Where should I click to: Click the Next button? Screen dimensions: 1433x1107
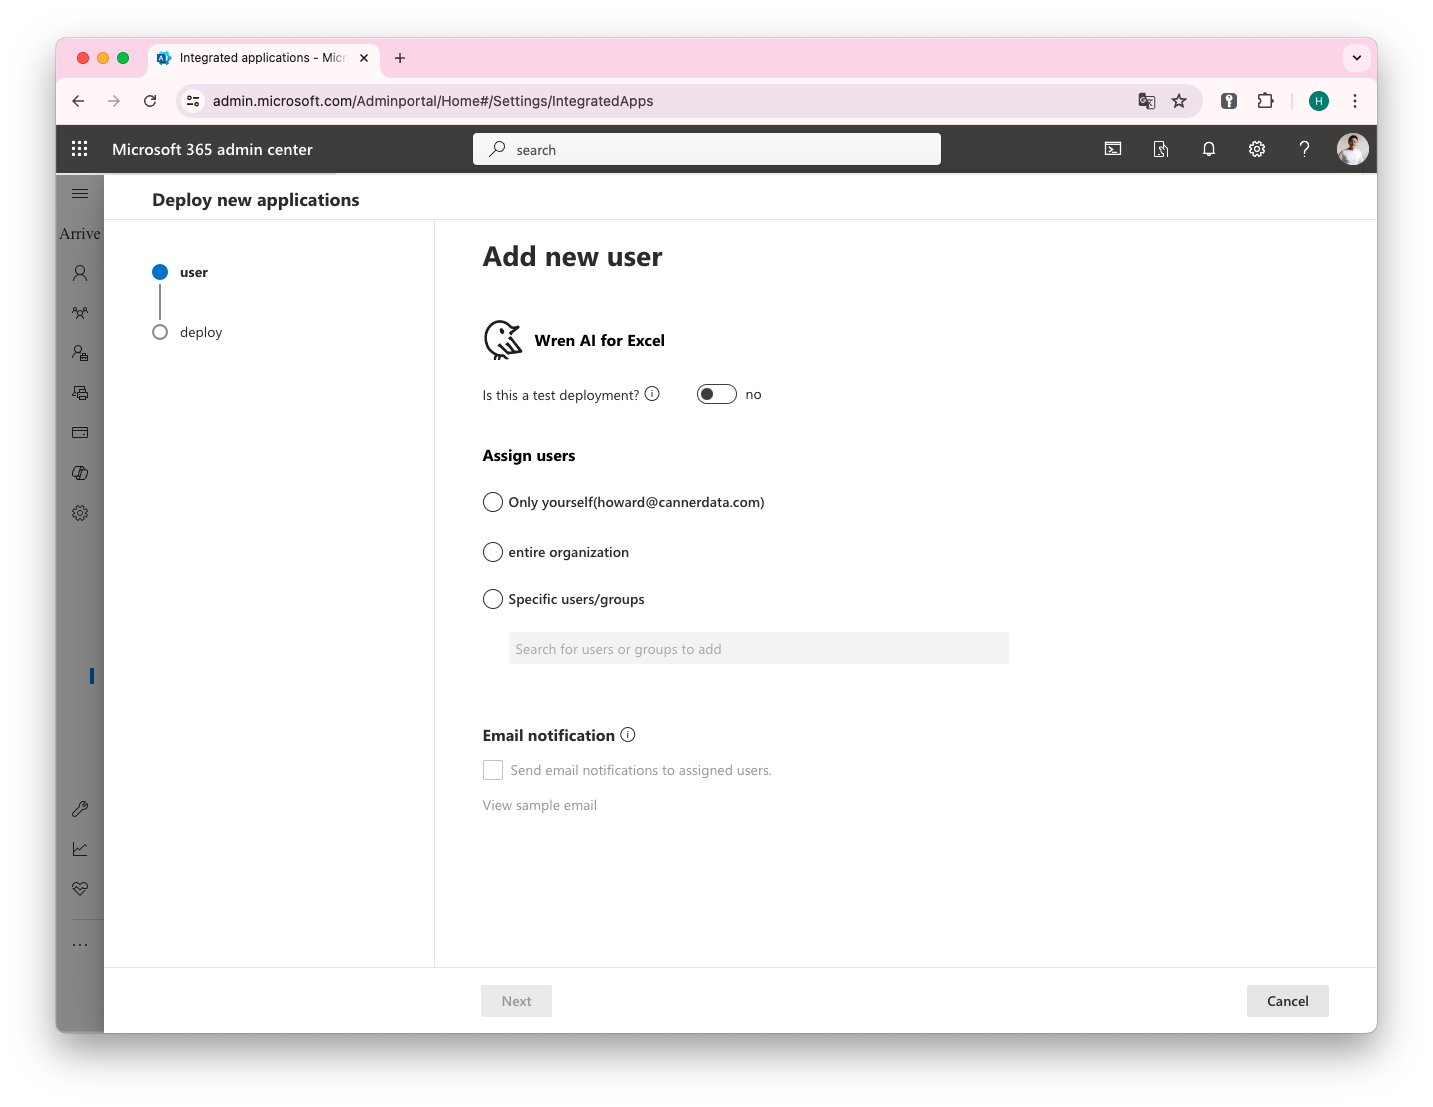click(516, 1001)
